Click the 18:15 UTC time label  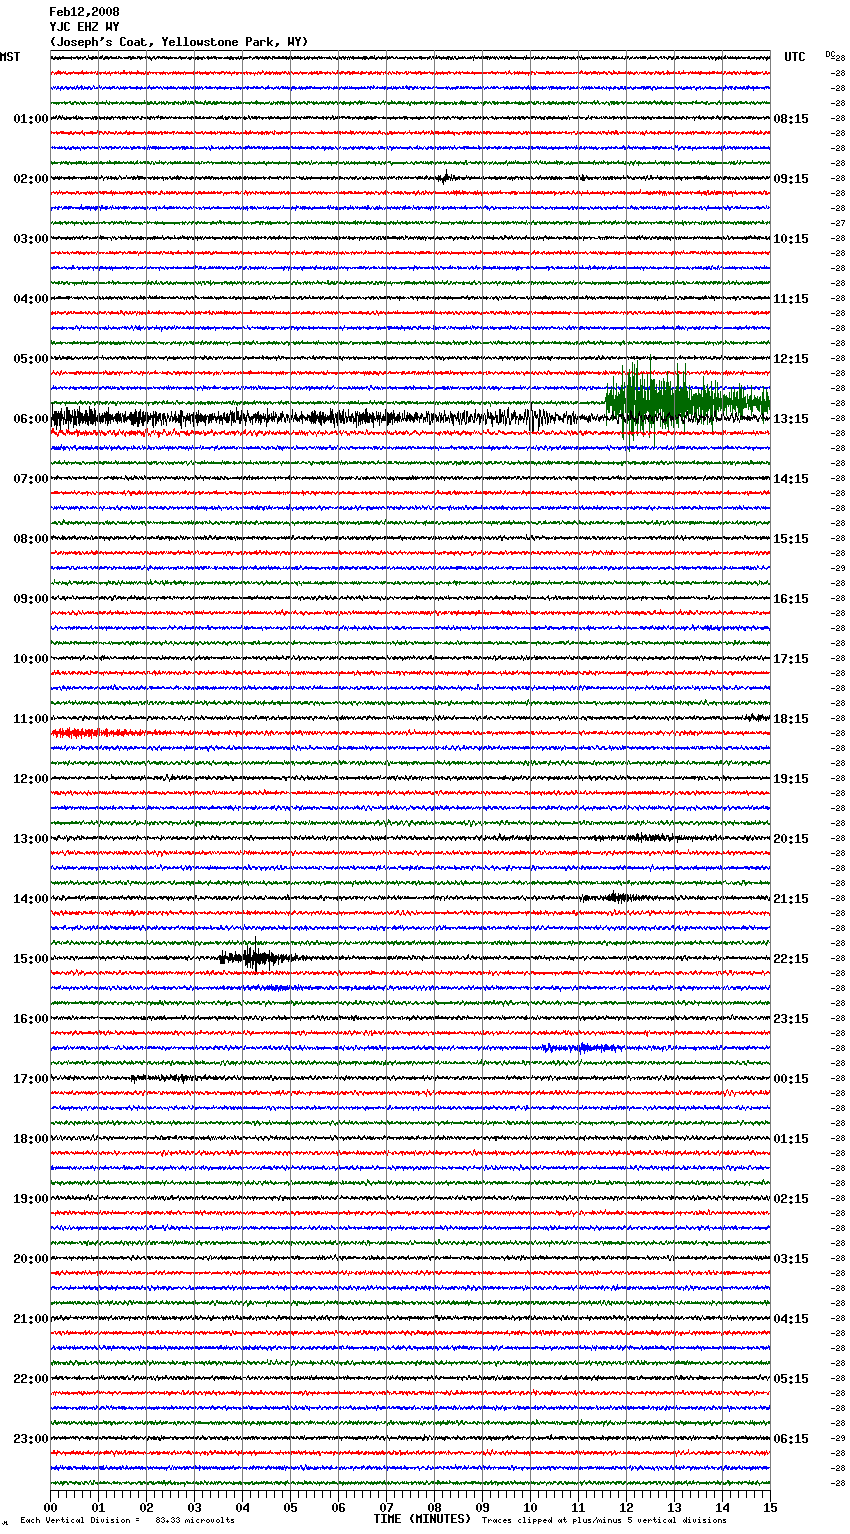pyautogui.click(x=791, y=719)
